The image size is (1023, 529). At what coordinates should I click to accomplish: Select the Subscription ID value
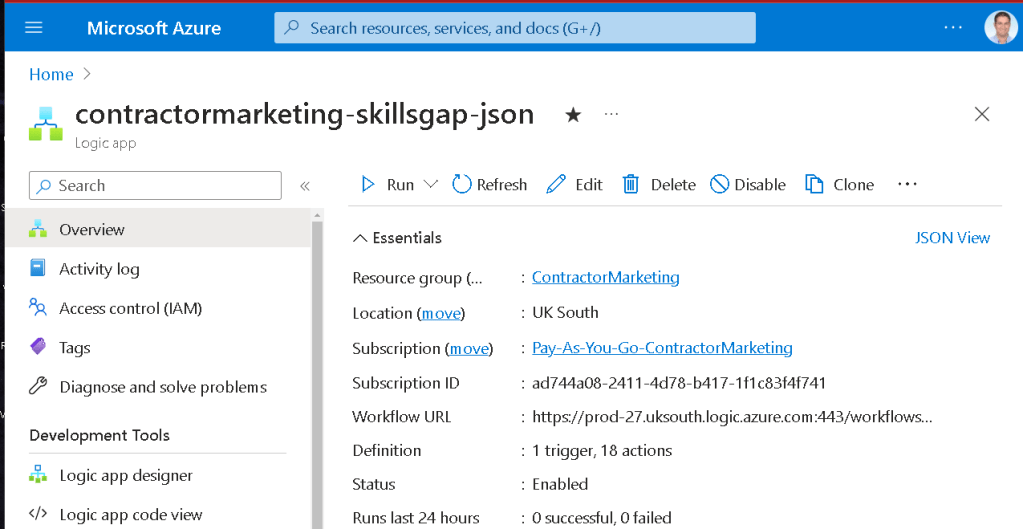(679, 383)
